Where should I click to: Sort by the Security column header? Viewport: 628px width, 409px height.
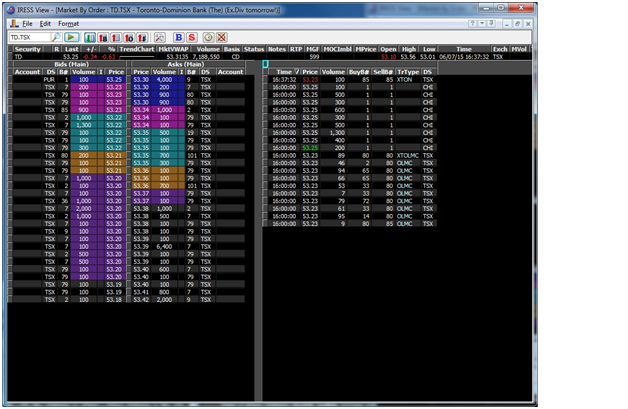tap(28, 49)
